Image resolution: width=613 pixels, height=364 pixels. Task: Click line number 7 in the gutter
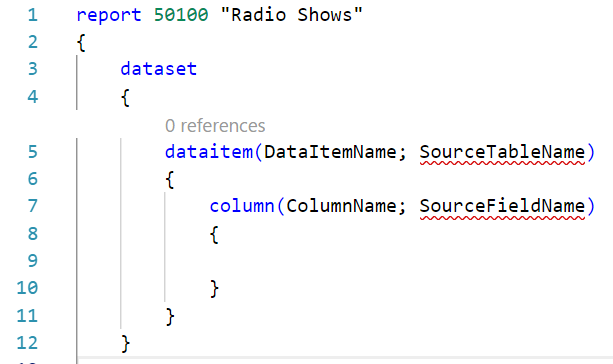33,206
